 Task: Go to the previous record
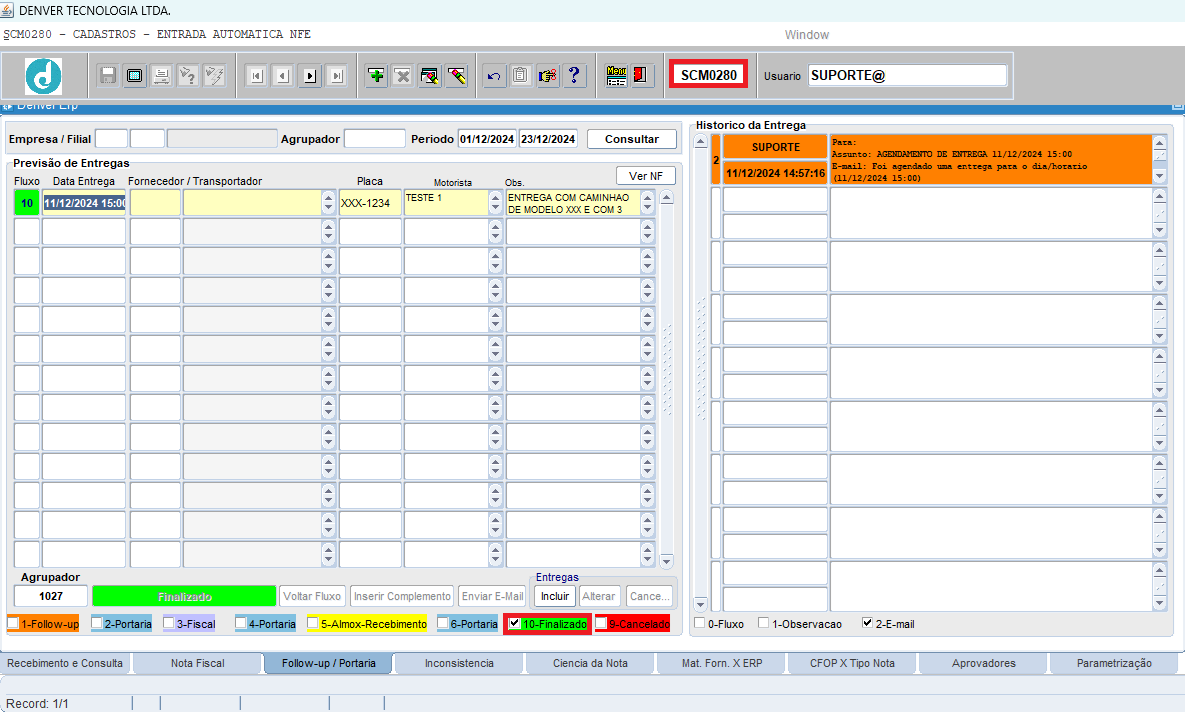[283, 76]
